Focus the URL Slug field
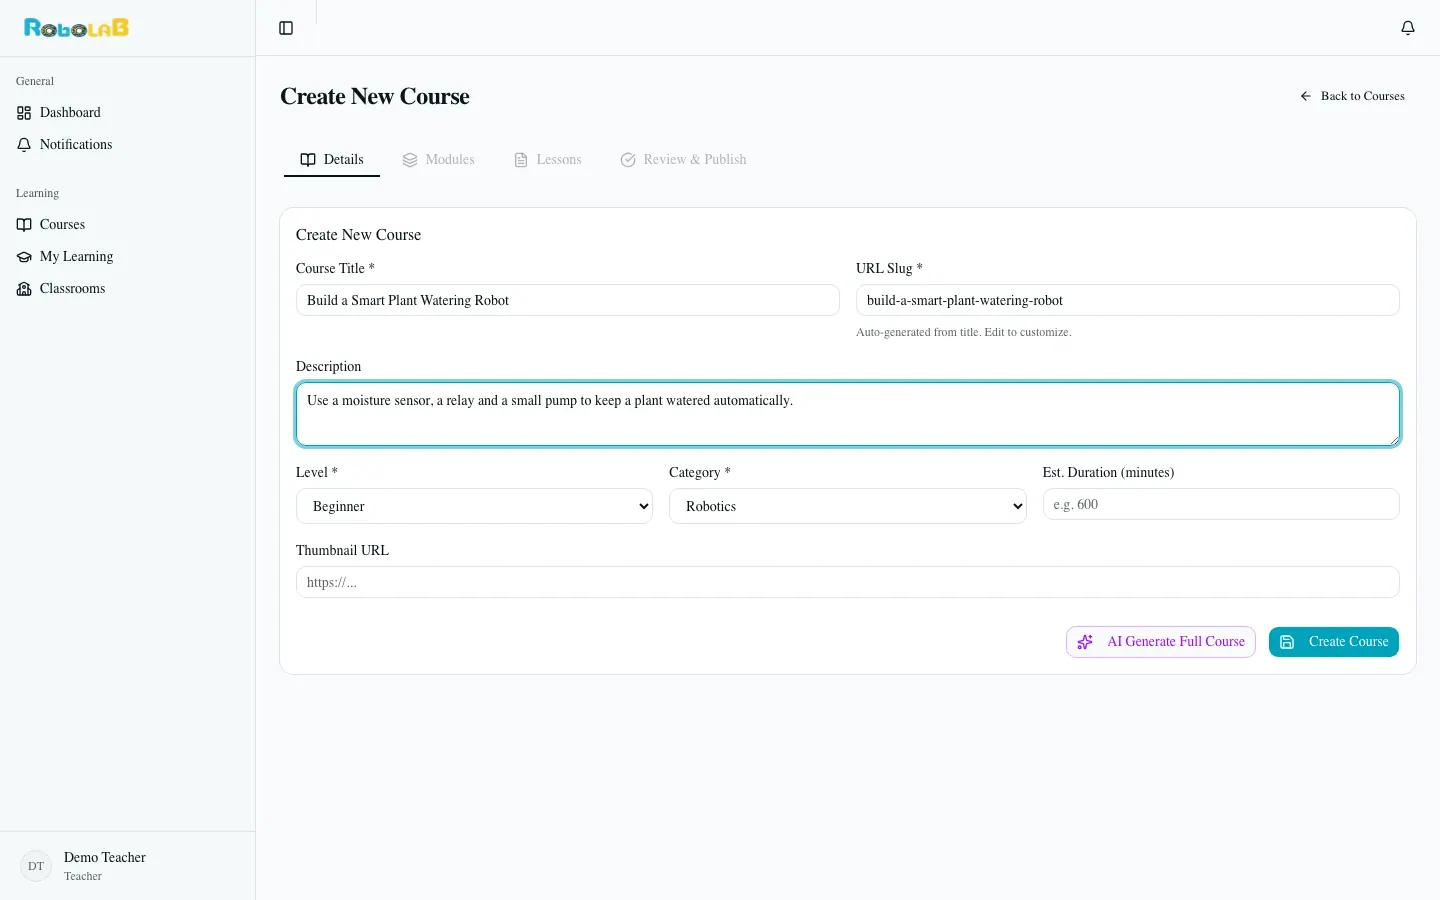 (x=1127, y=300)
